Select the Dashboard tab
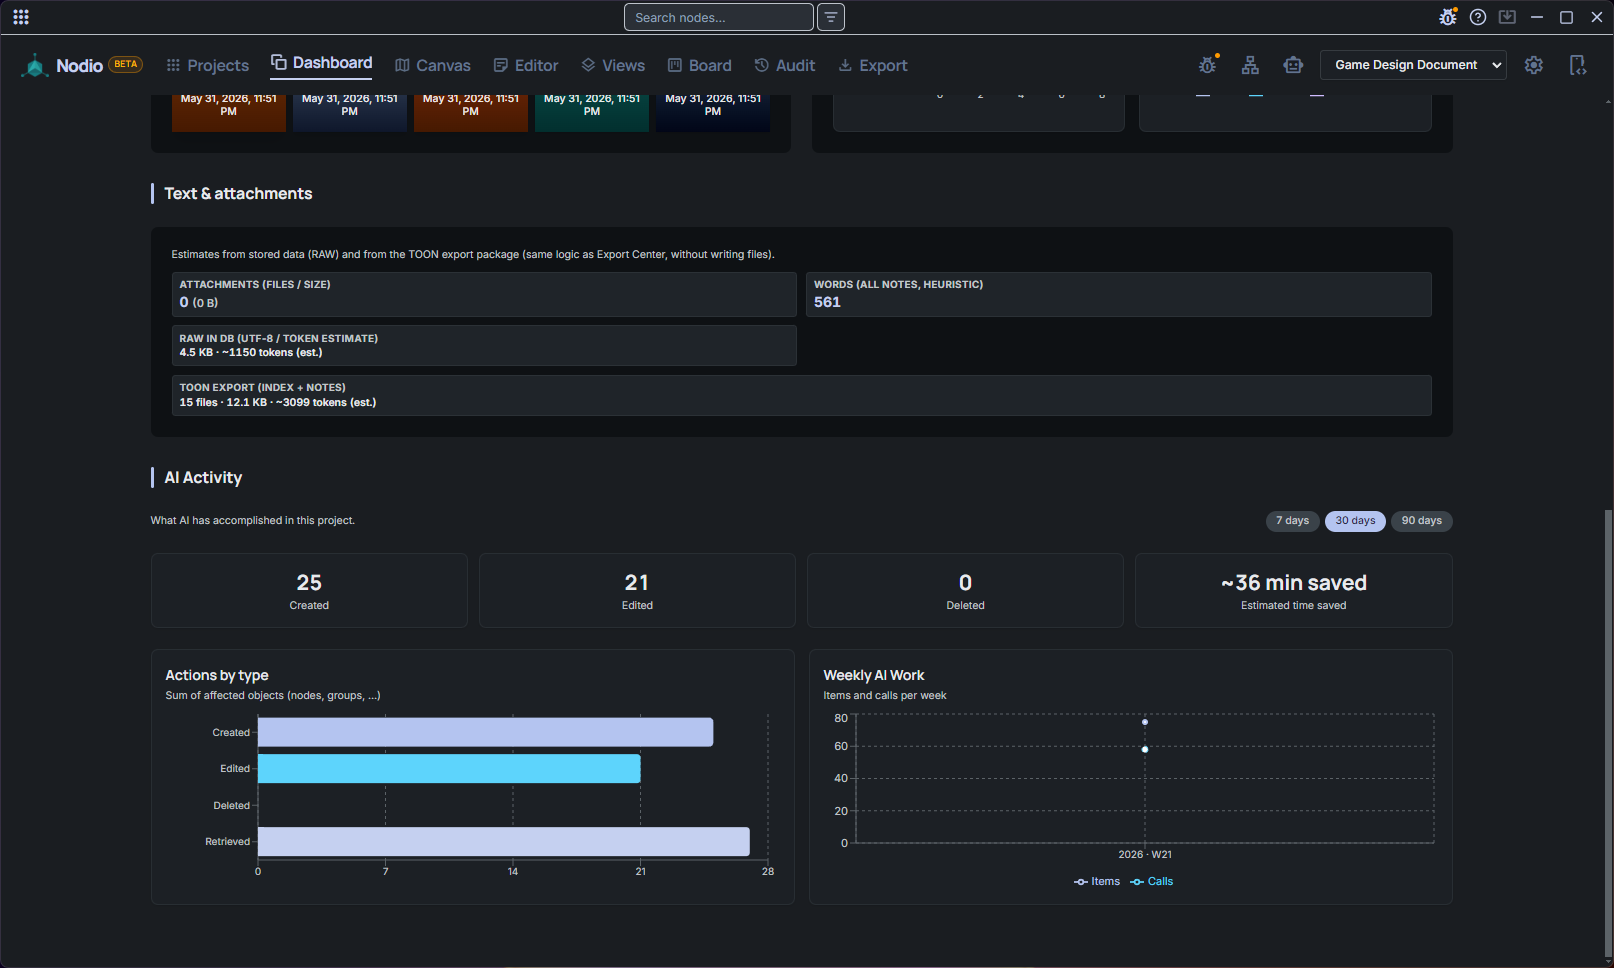1614x968 pixels. point(322,63)
